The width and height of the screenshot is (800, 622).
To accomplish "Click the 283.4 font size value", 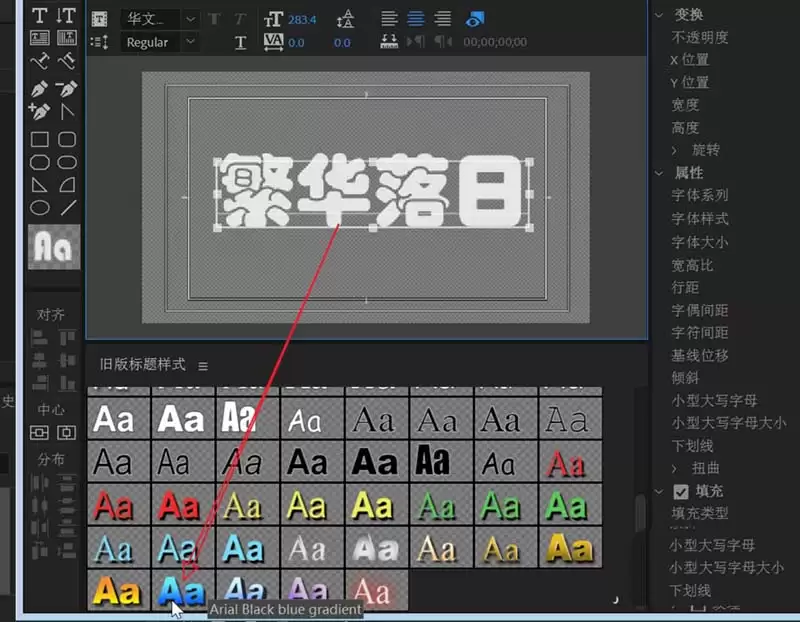I will tap(300, 19).
